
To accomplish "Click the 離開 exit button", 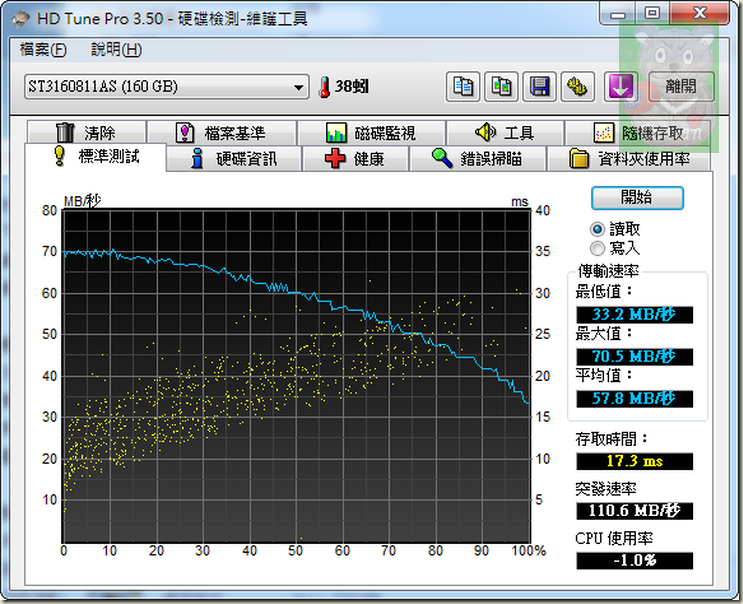I will click(681, 87).
